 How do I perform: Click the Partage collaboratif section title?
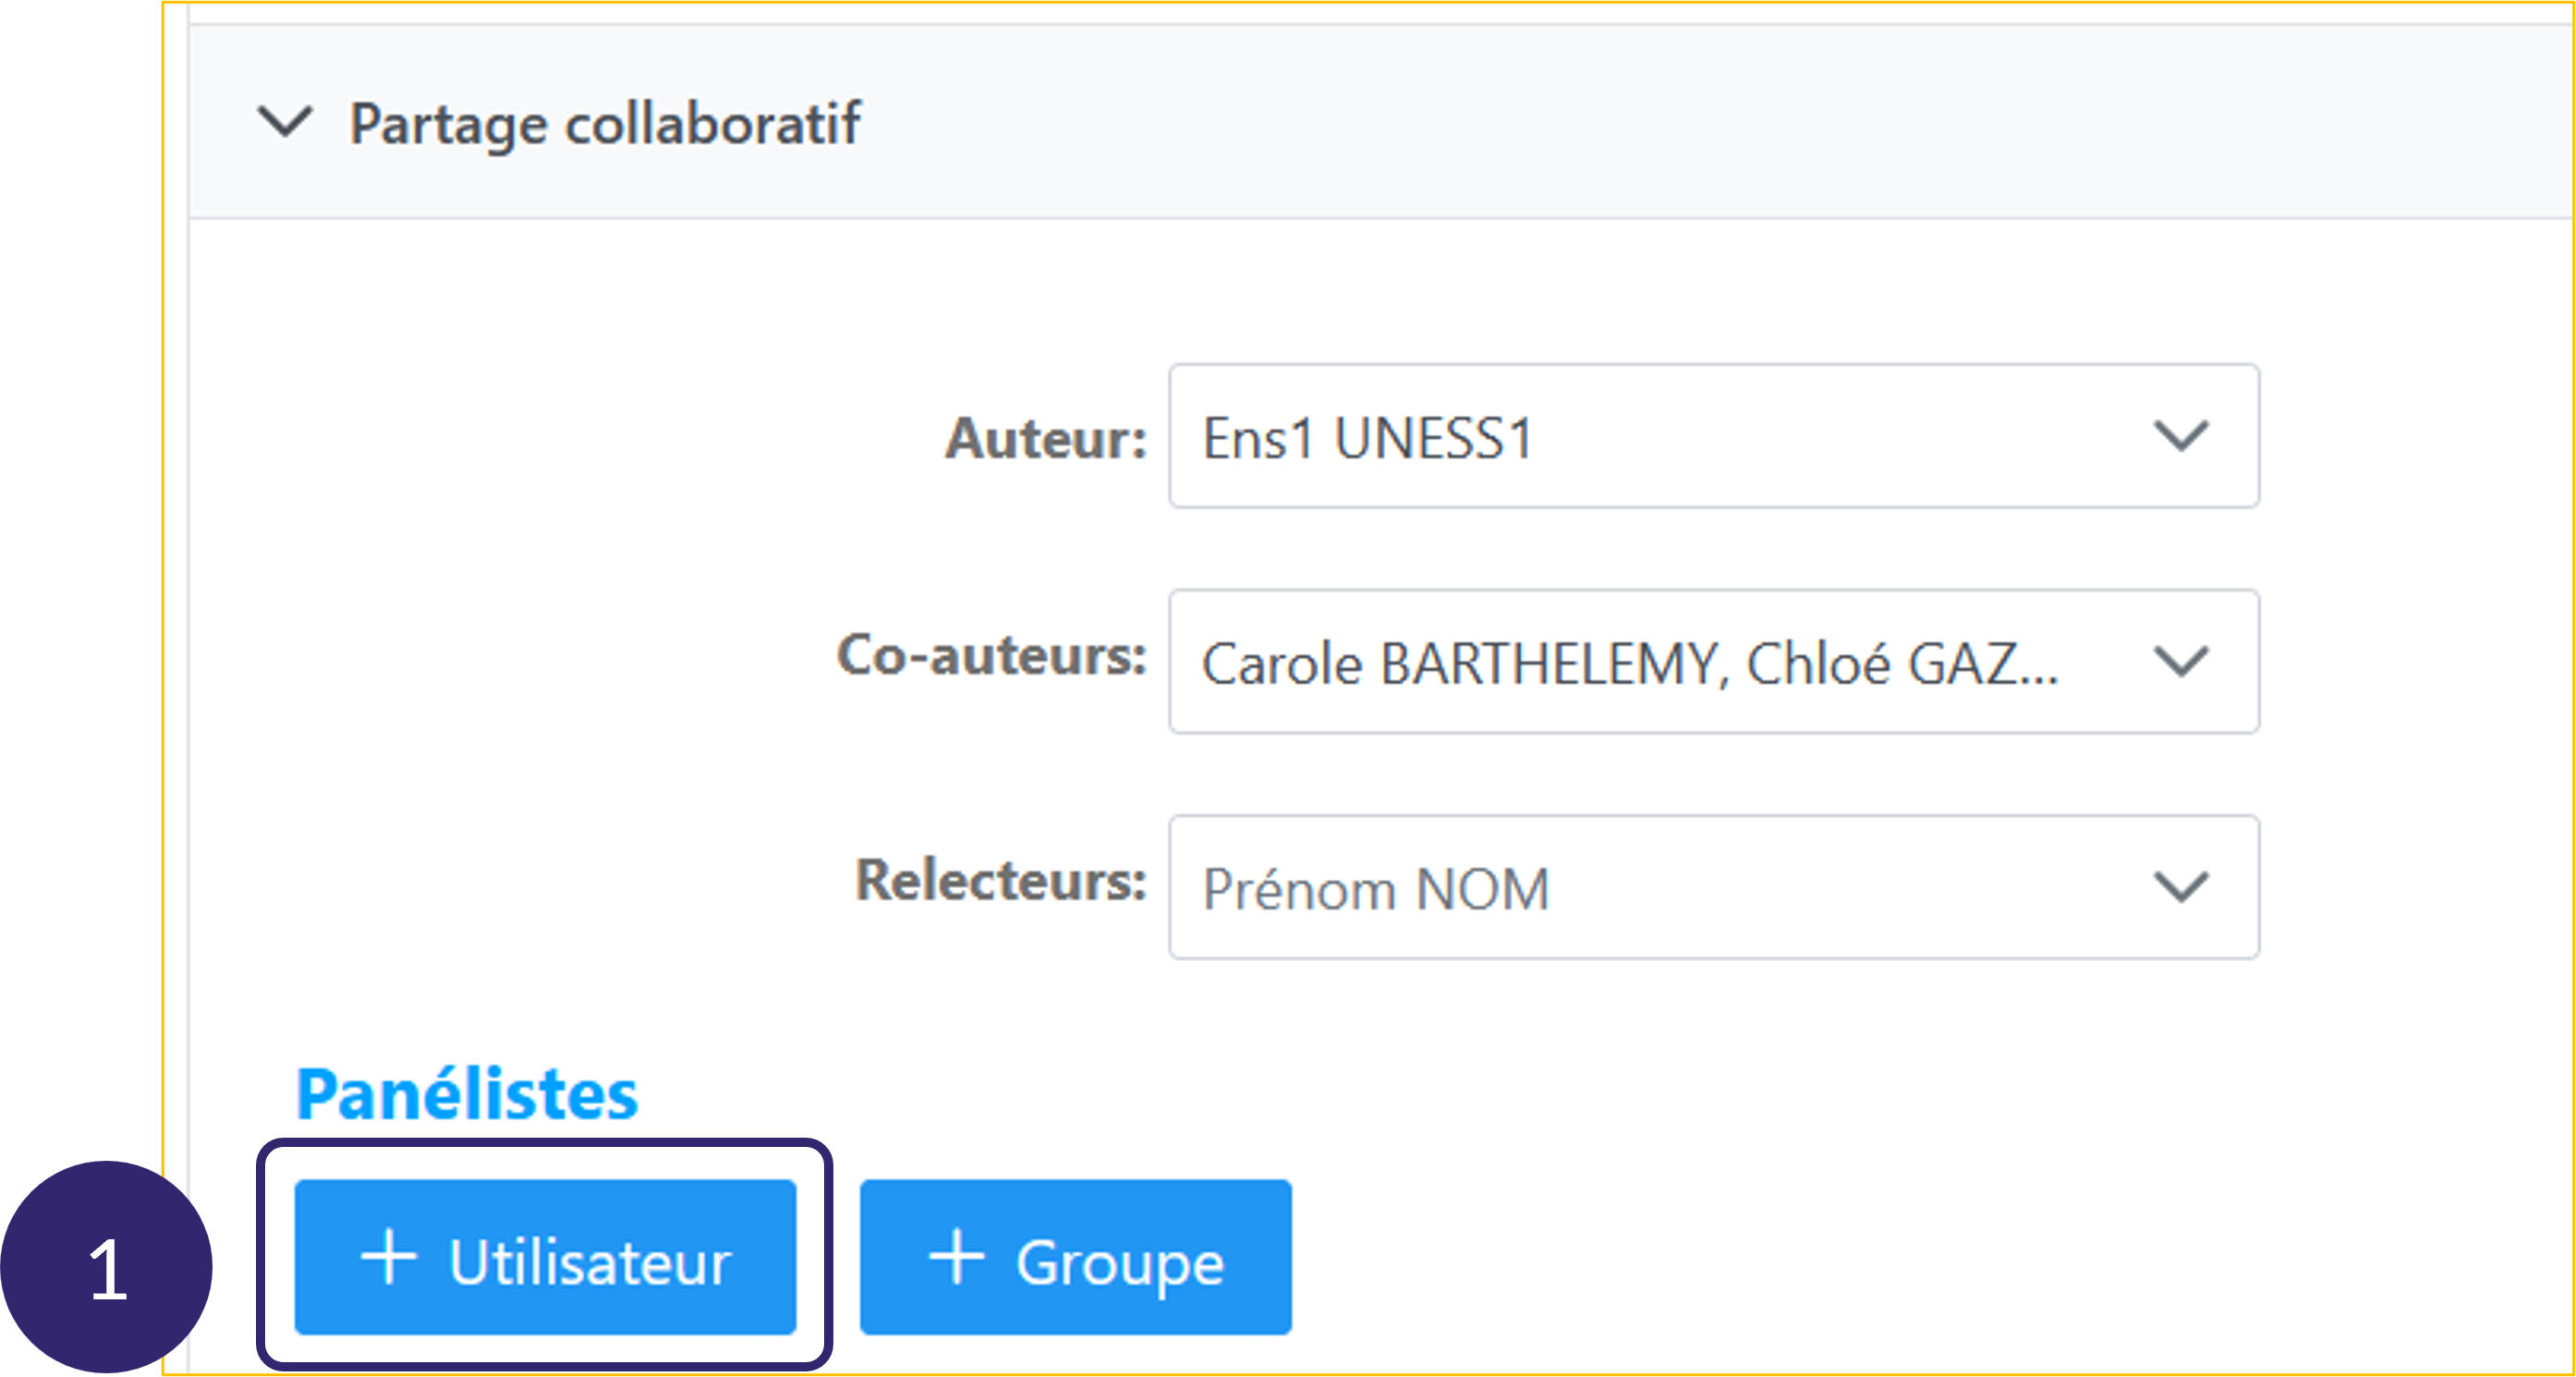[x=604, y=124]
